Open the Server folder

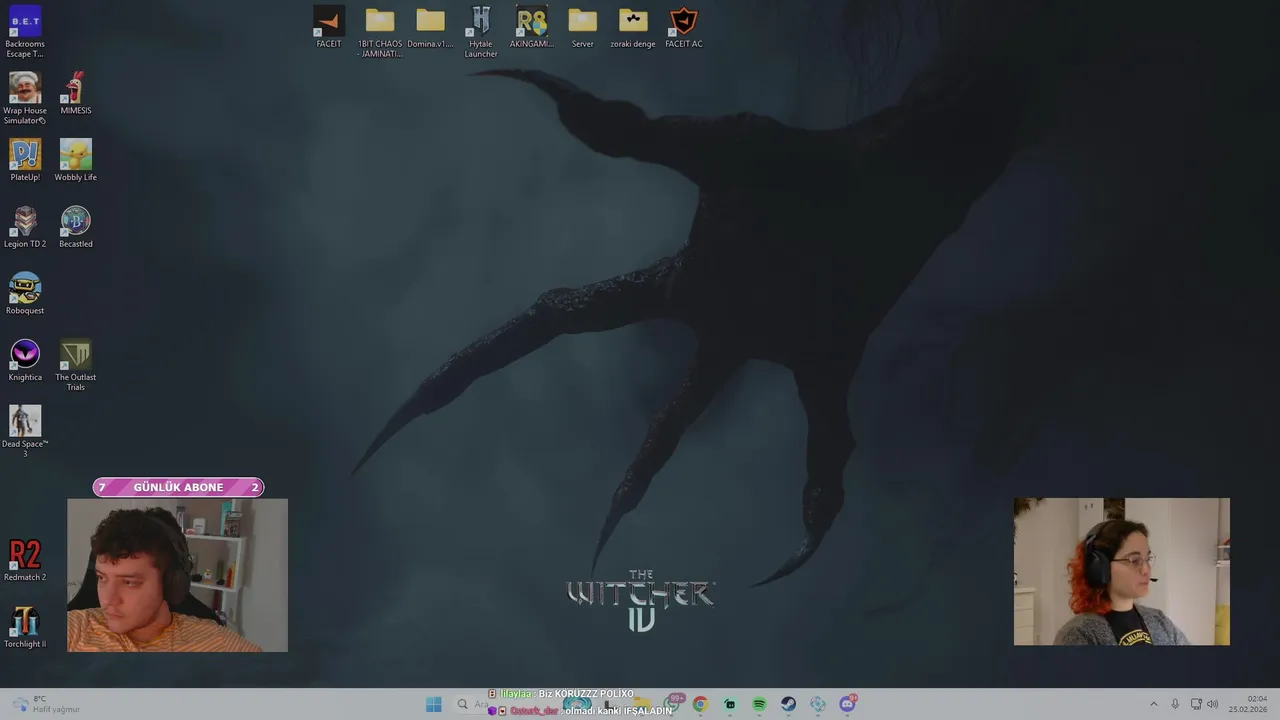582,27
